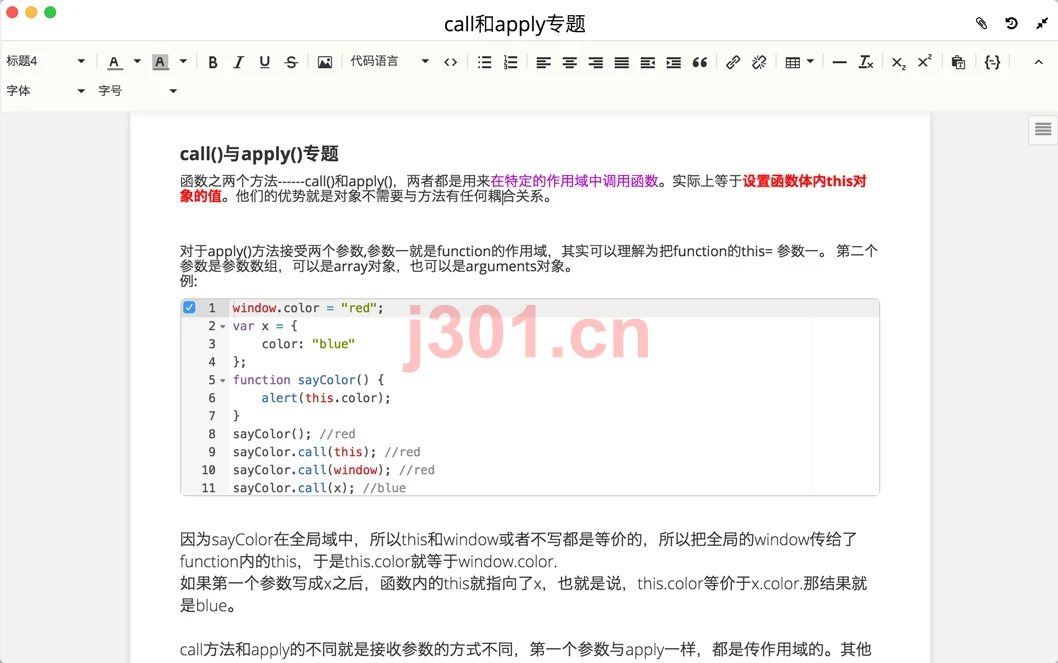Toggle italic formatting

pyautogui.click(x=238, y=62)
